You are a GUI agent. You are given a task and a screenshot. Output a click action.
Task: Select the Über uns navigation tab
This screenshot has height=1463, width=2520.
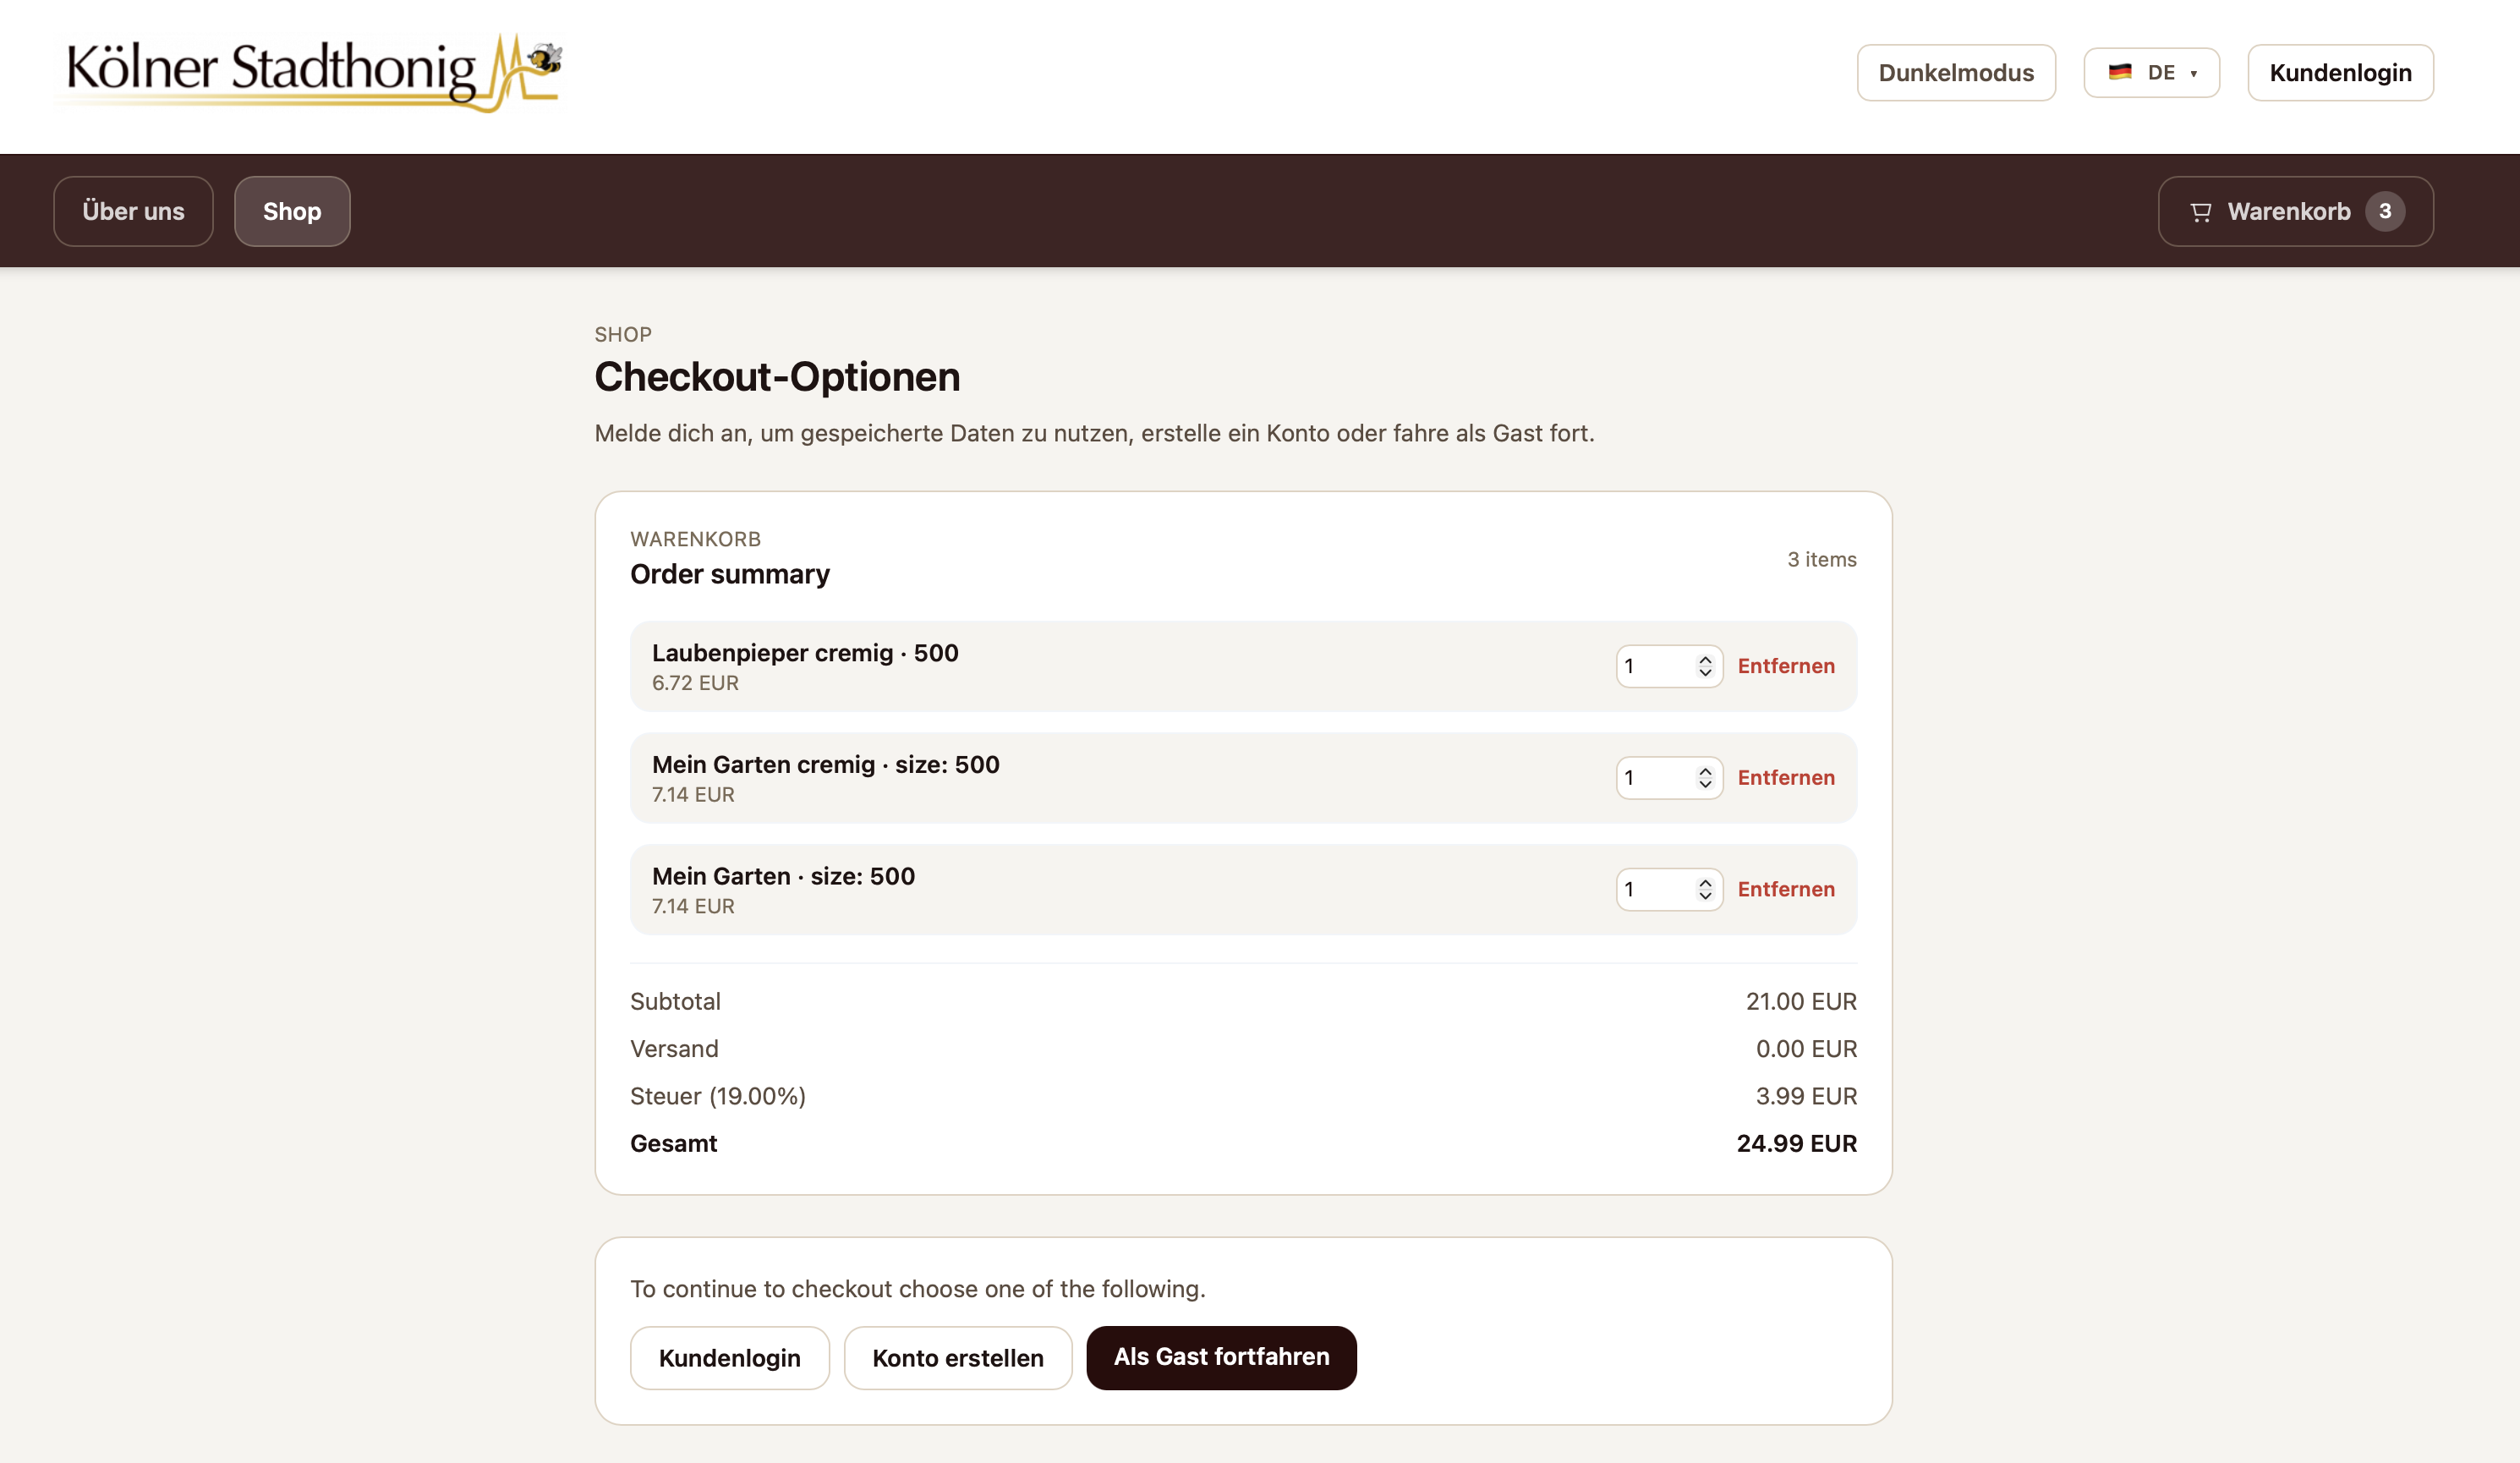(133, 211)
